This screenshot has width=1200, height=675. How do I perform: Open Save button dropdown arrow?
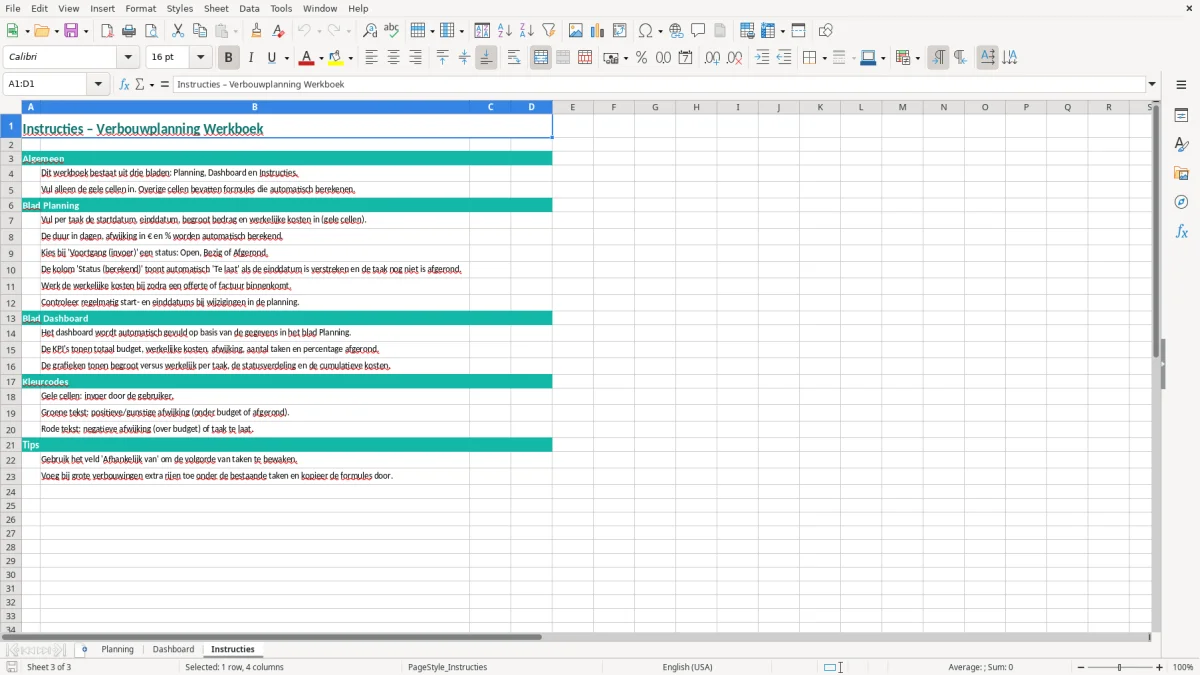click(85, 31)
